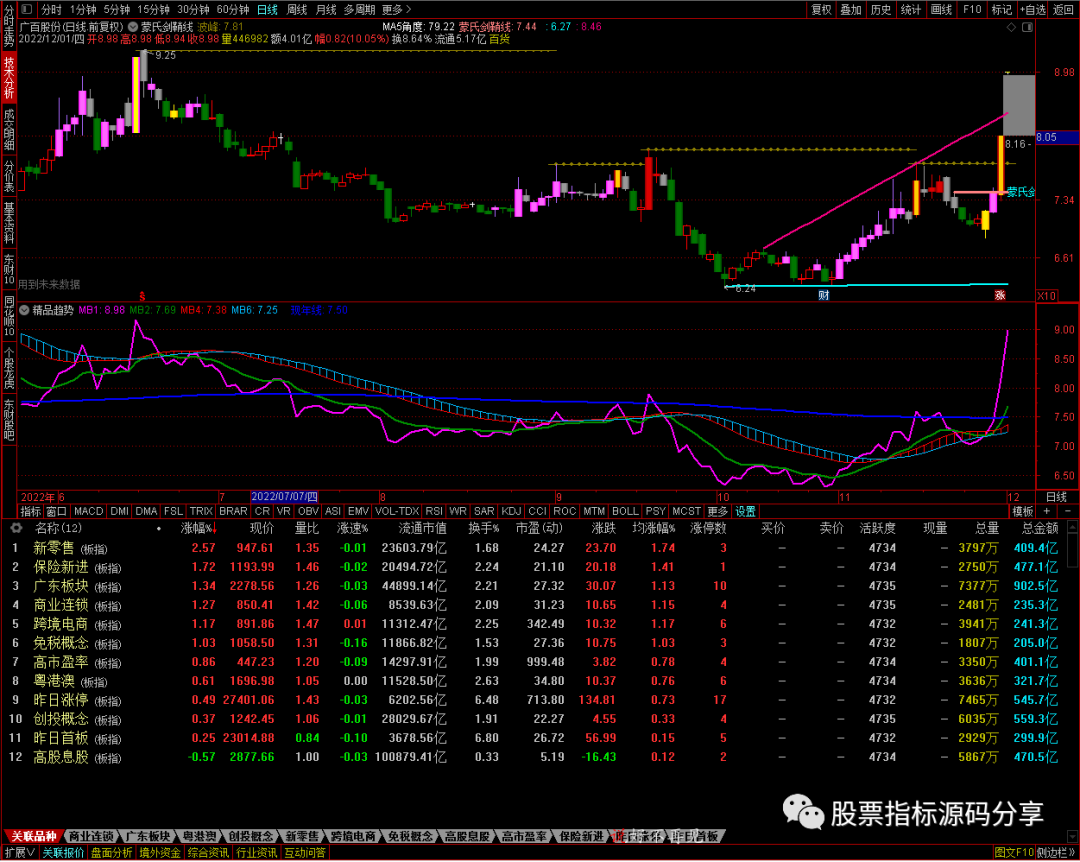
Task: Click the red $ marker below the chart
Action: click(143, 296)
